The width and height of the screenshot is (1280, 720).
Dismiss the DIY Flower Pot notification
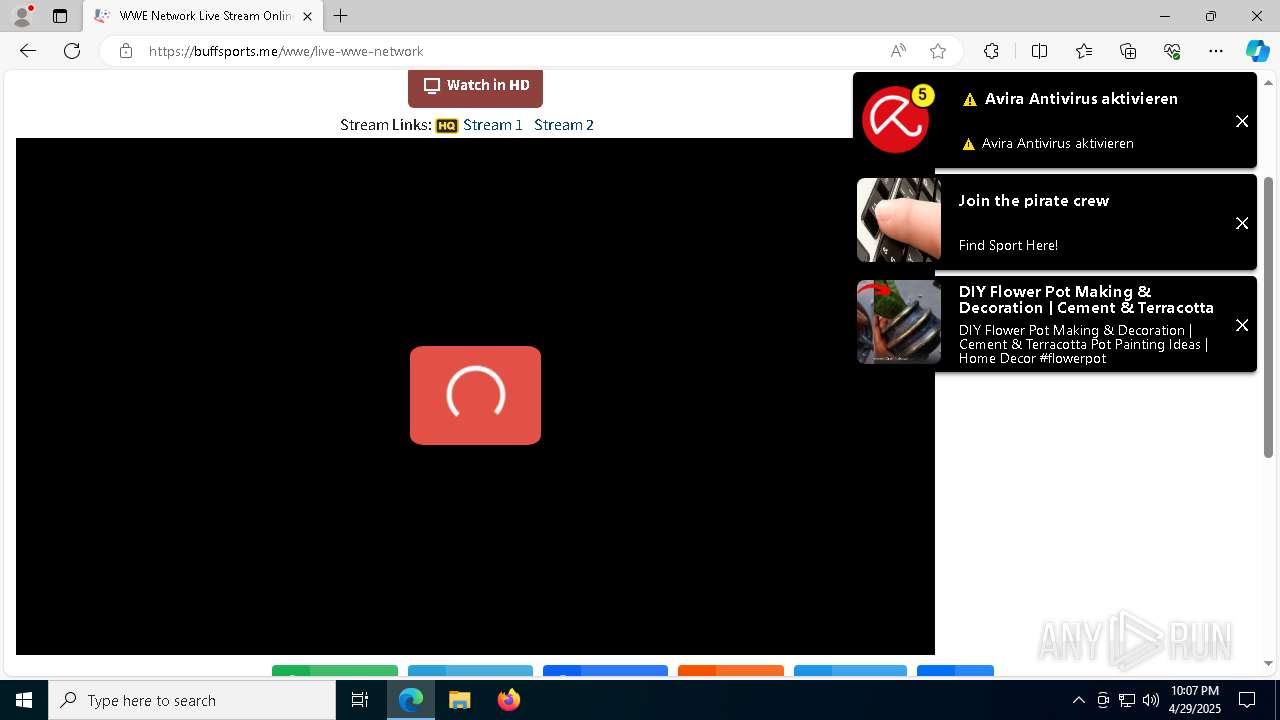(x=1242, y=325)
